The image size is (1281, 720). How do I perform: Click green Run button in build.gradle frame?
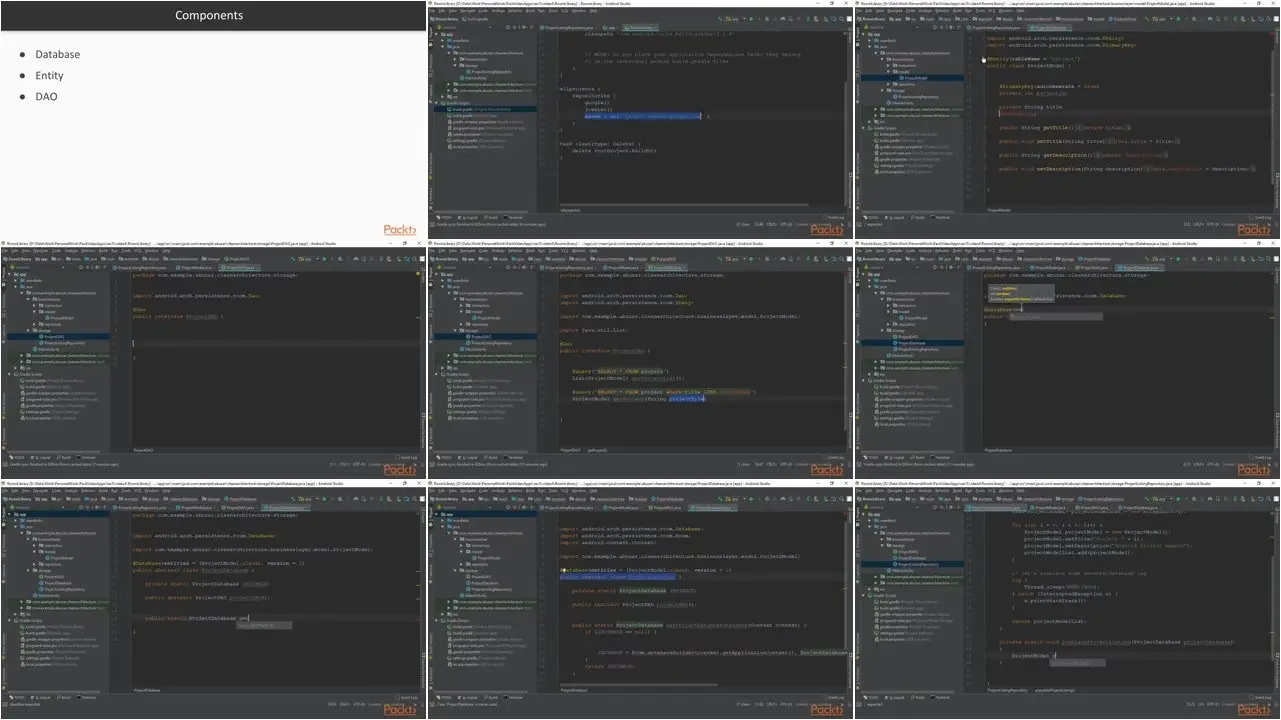coord(751,19)
